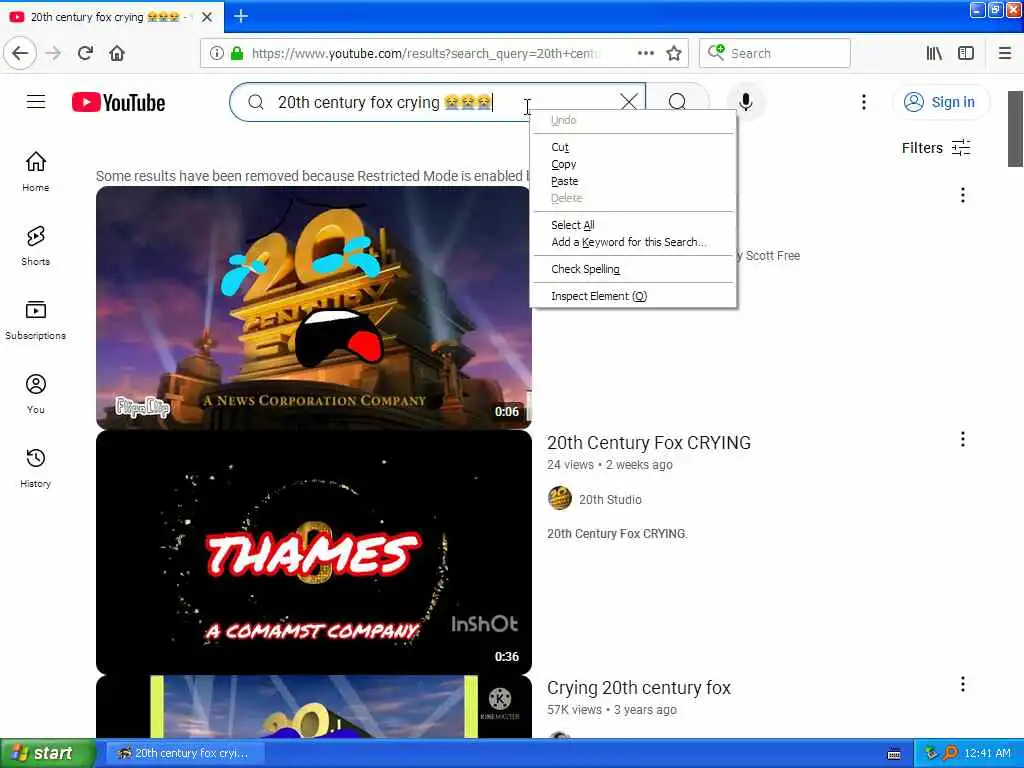Open the YouTube guide hamburger menu

click(36, 102)
